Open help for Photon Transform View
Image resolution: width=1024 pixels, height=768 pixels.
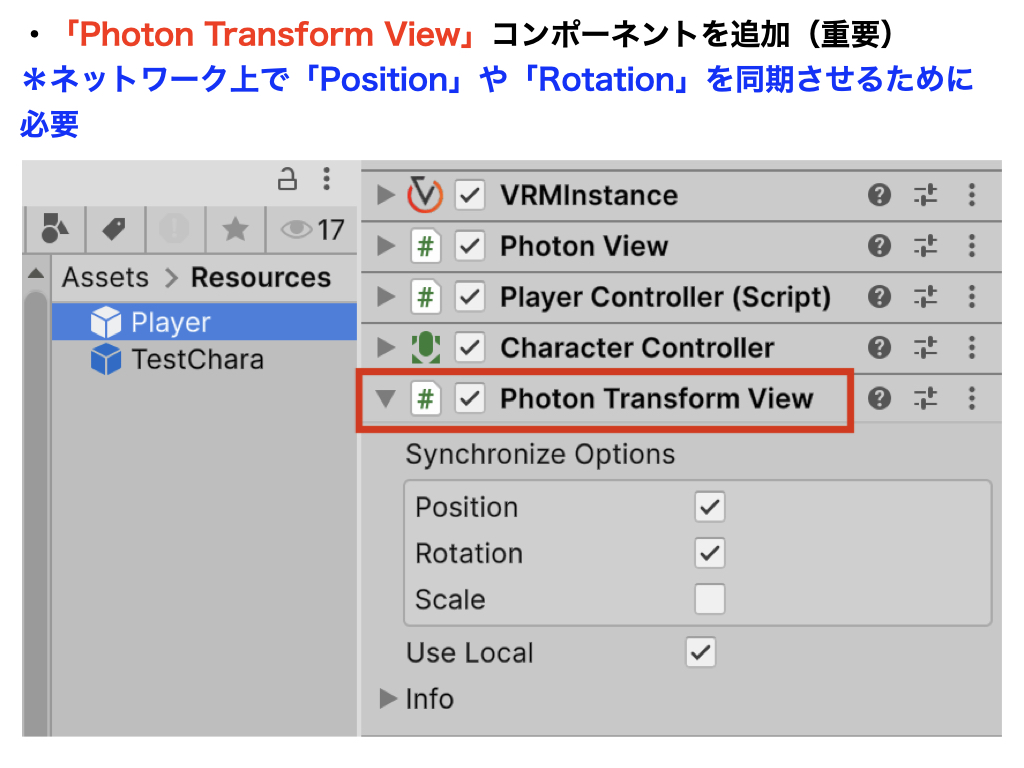click(x=879, y=398)
